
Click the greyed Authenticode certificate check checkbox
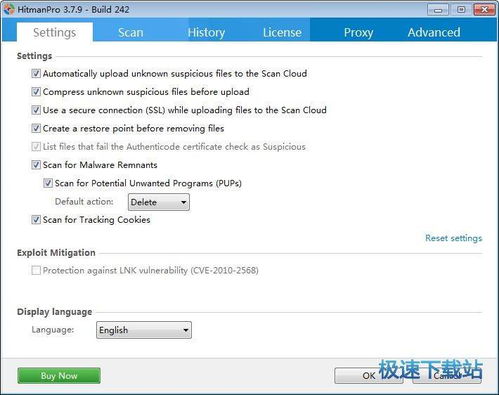click(x=36, y=147)
